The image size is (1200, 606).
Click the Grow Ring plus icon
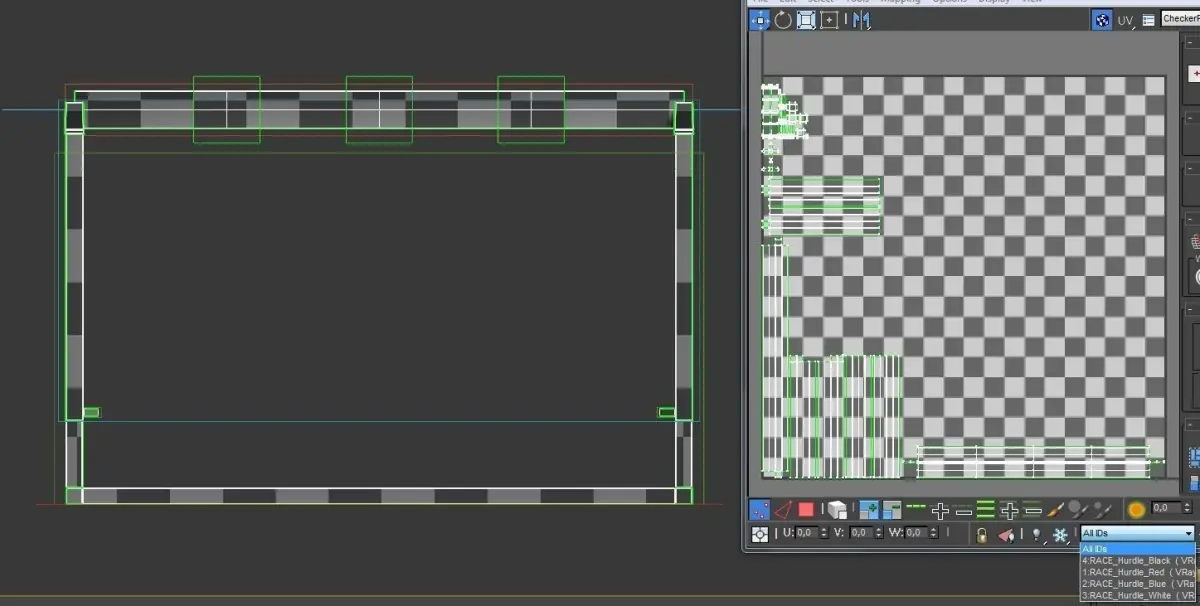click(x=1010, y=511)
